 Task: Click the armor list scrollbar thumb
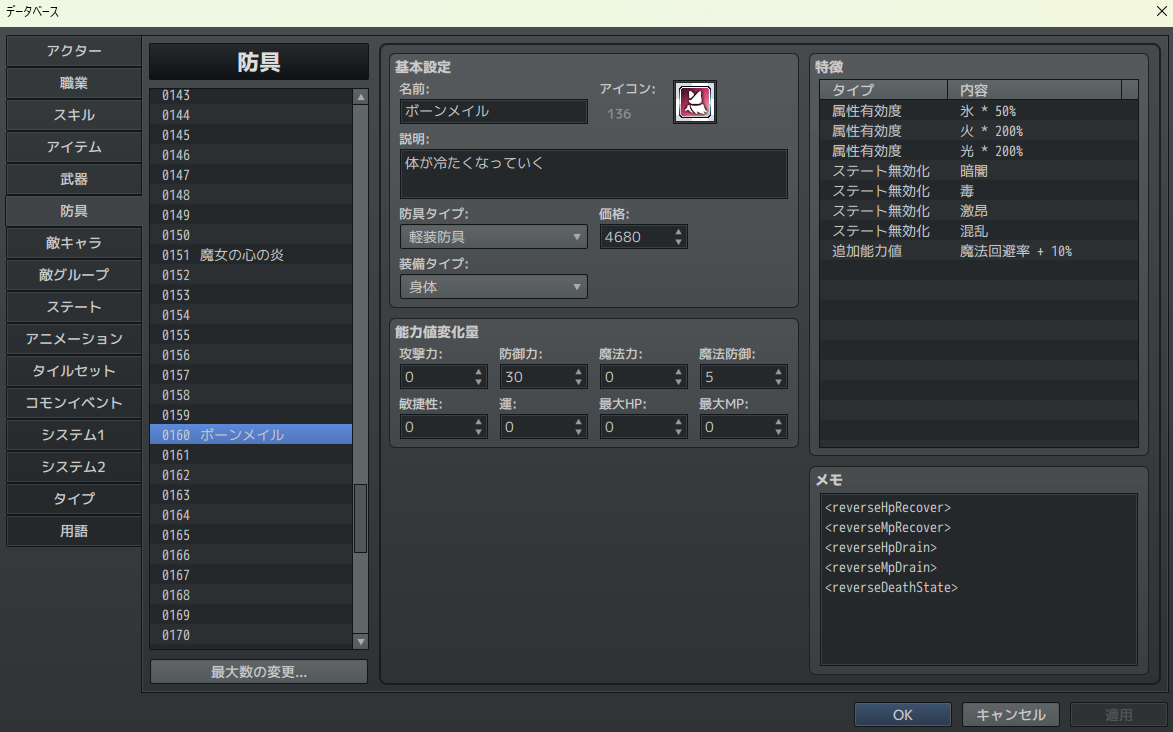pyautogui.click(x=361, y=518)
